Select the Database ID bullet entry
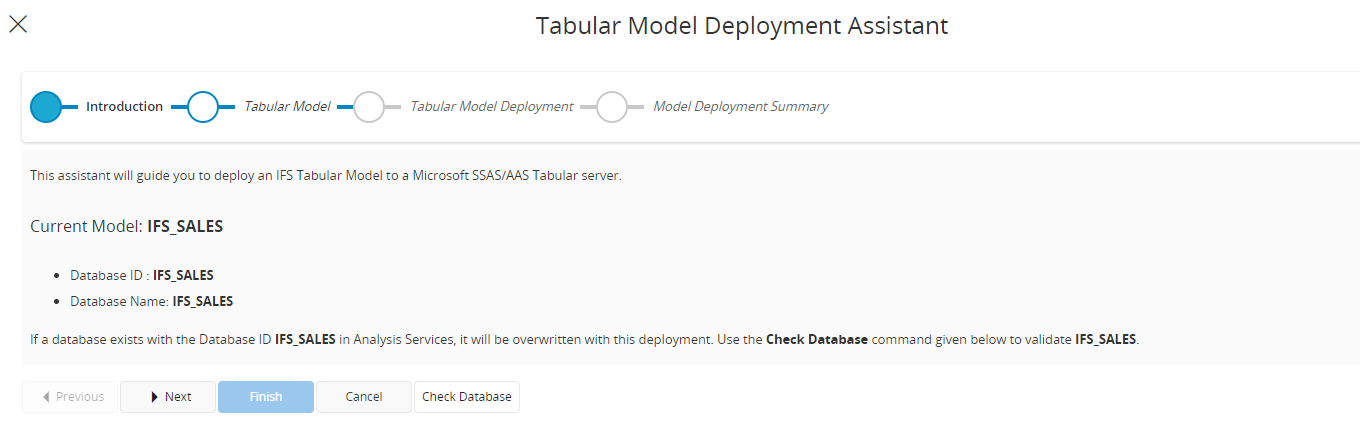This screenshot has width=1360, height=423. click(141, 275)
